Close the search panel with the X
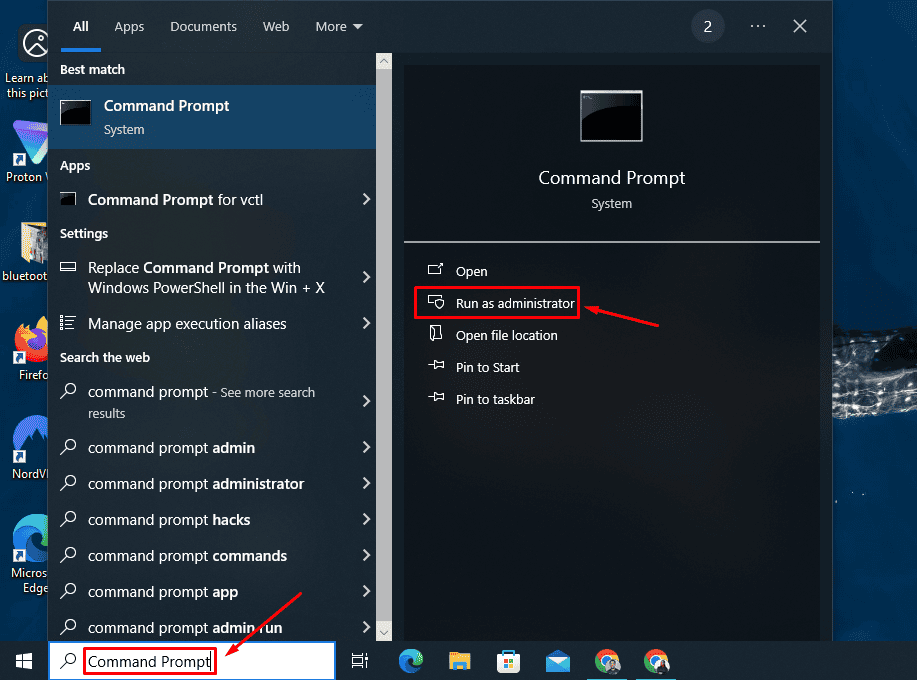This screenshot has width=917, height=680. click(799, 26)
